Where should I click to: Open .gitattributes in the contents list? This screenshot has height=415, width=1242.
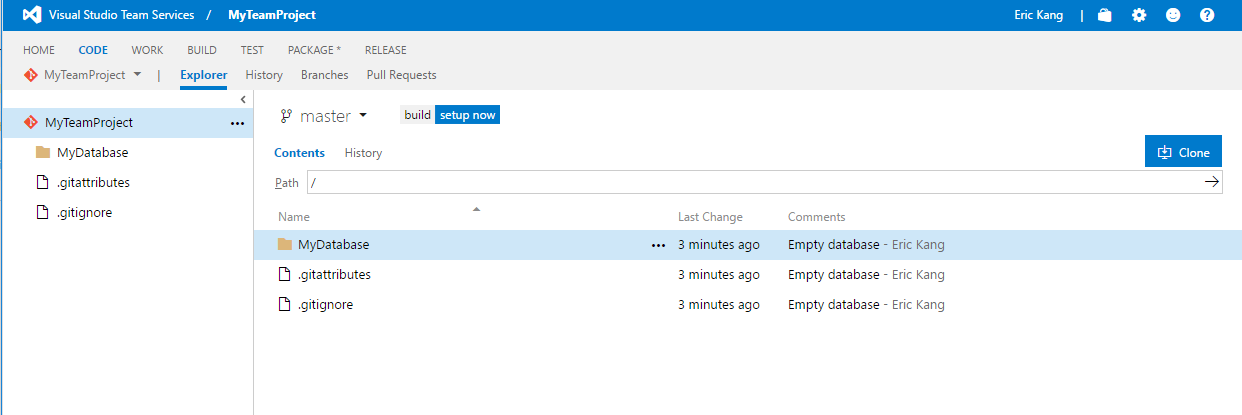click(335, 275)
